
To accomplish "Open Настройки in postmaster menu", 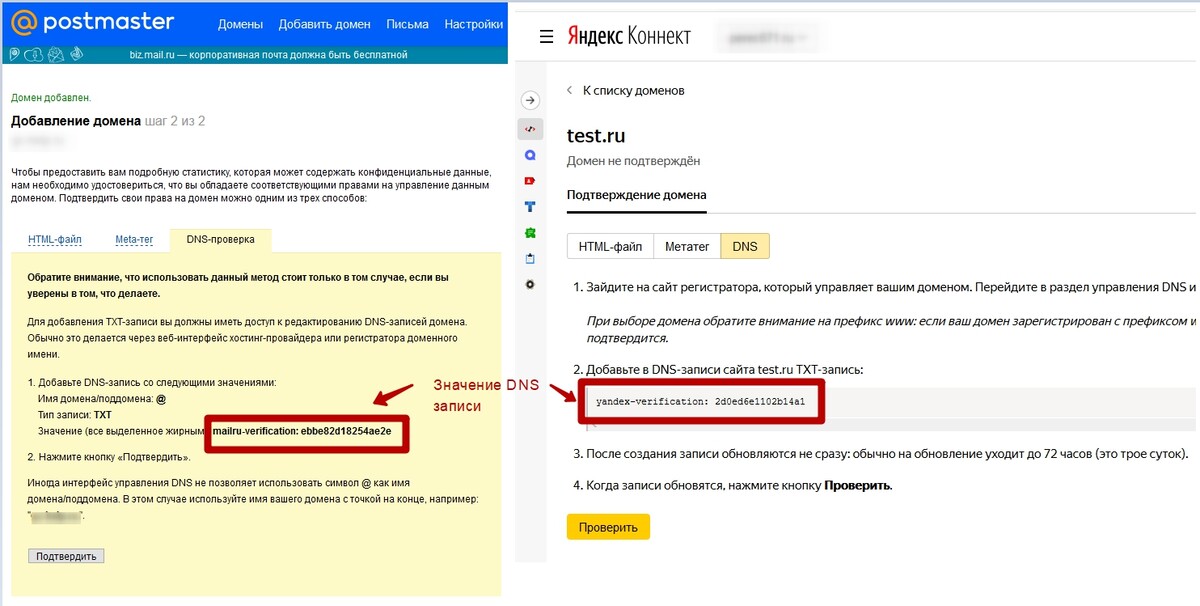I will [474, 24].
